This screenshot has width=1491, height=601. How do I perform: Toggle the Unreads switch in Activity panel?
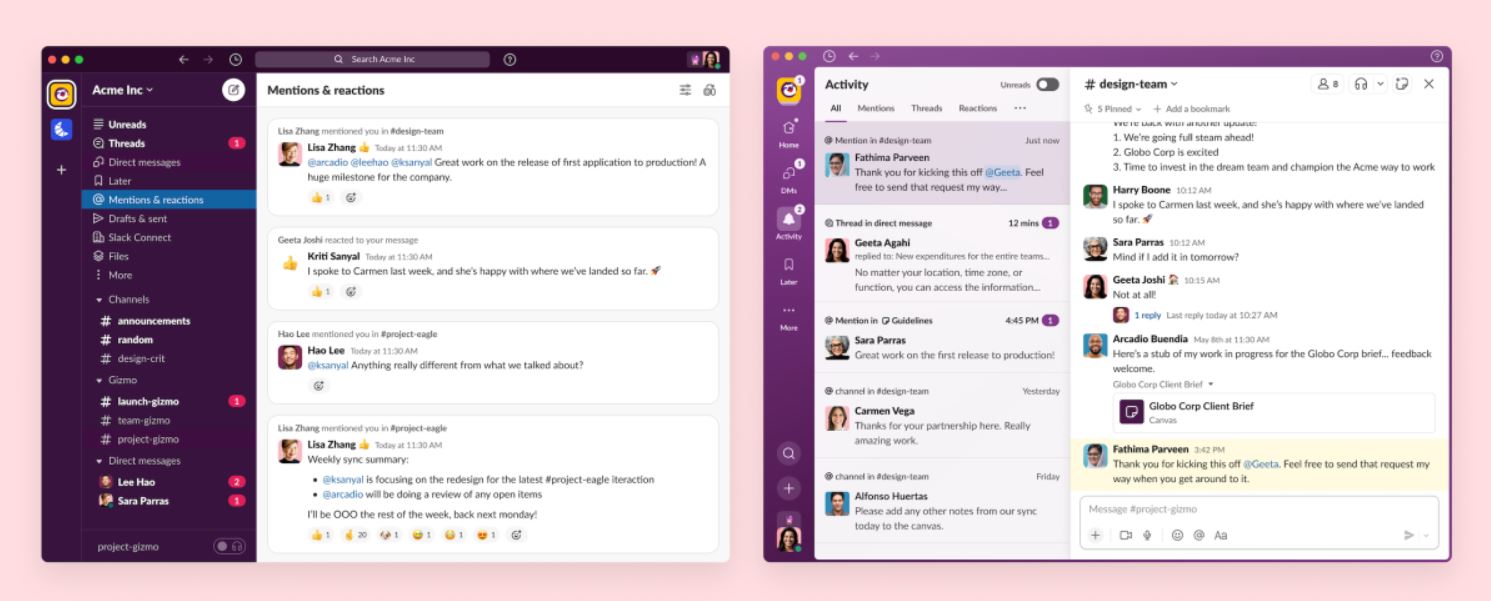pyautogui.click(x=1047, y=85)
